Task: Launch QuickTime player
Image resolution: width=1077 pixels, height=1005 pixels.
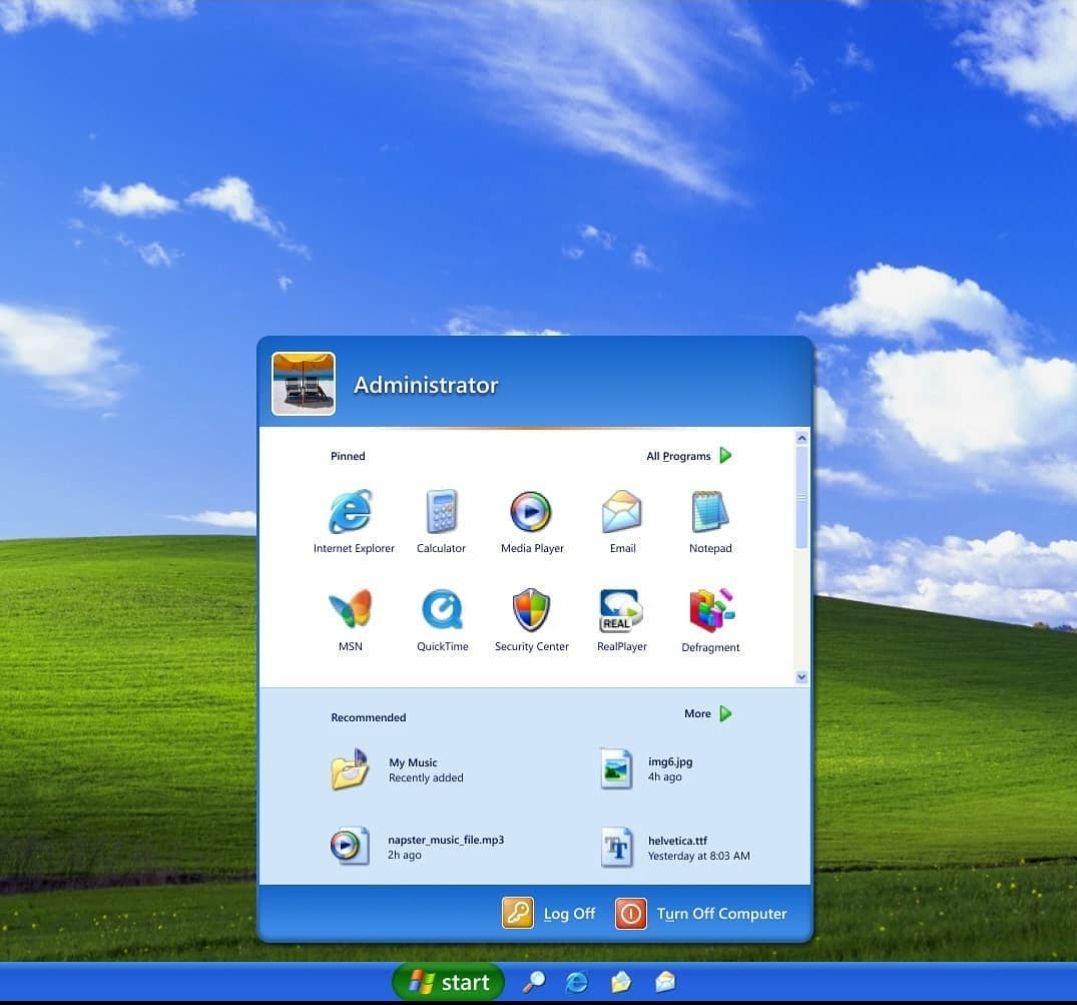Action: (442, 610)
